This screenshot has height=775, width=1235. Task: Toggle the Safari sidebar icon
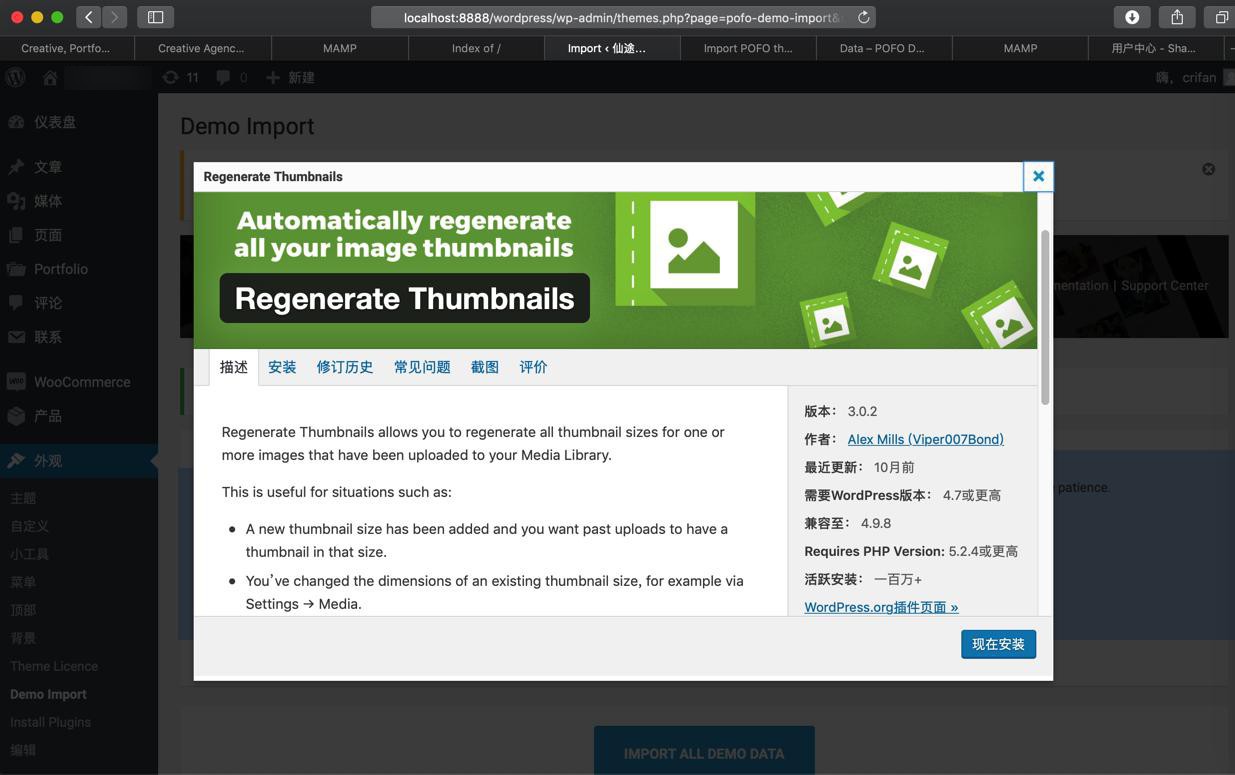(x=155, y=17)
